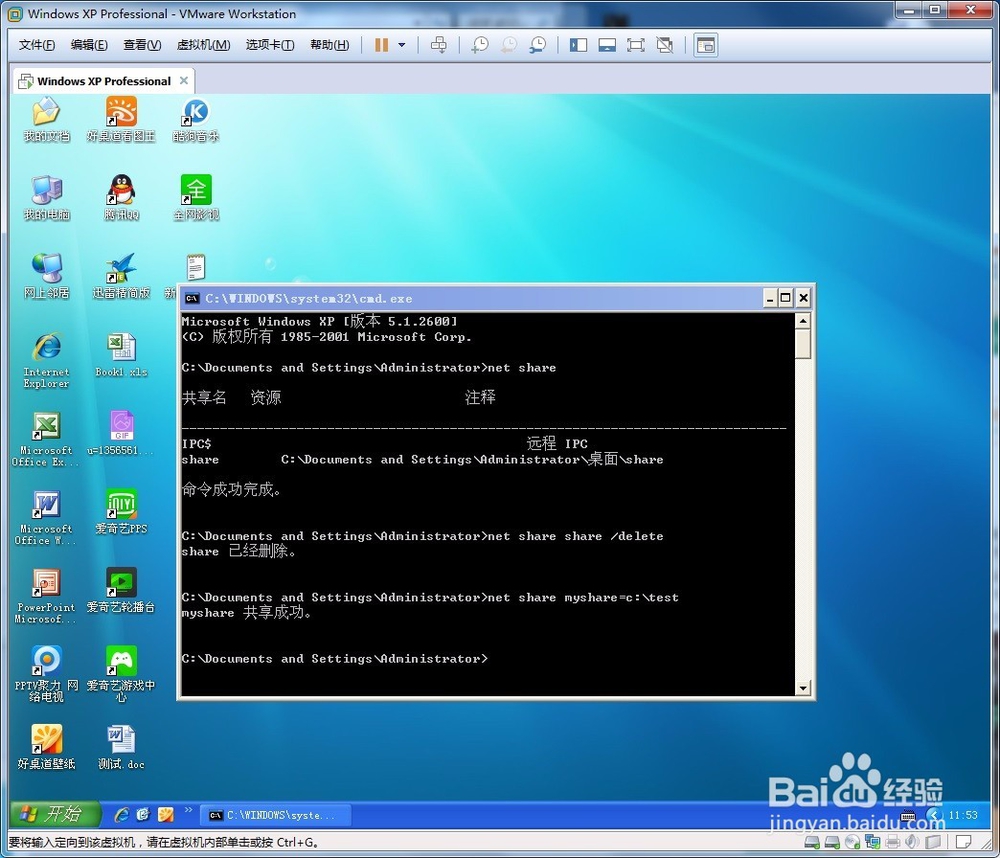Viewport: 1000px width, 858px height.
Task: Open the 查看(V) menu
Action: 142,45
